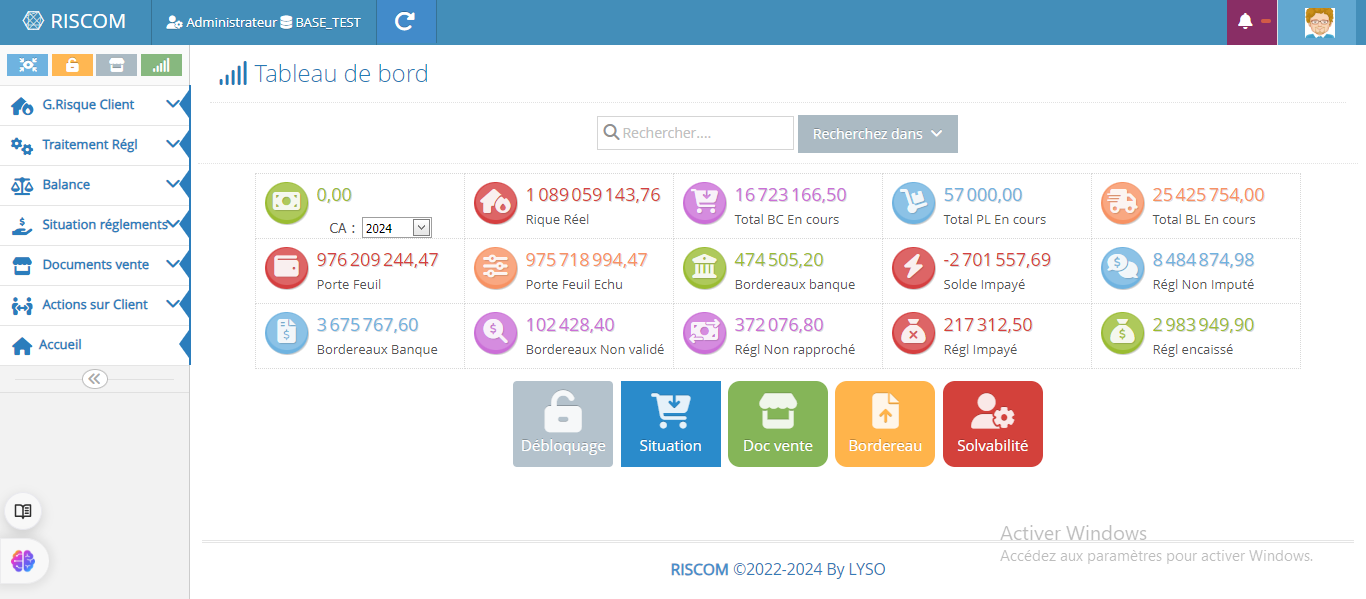Viewport: 1366px width, 599px height.
Task: Click the grey store icon in sidebar toolbar
Action: pyautogui.click(x=116, y=65)
